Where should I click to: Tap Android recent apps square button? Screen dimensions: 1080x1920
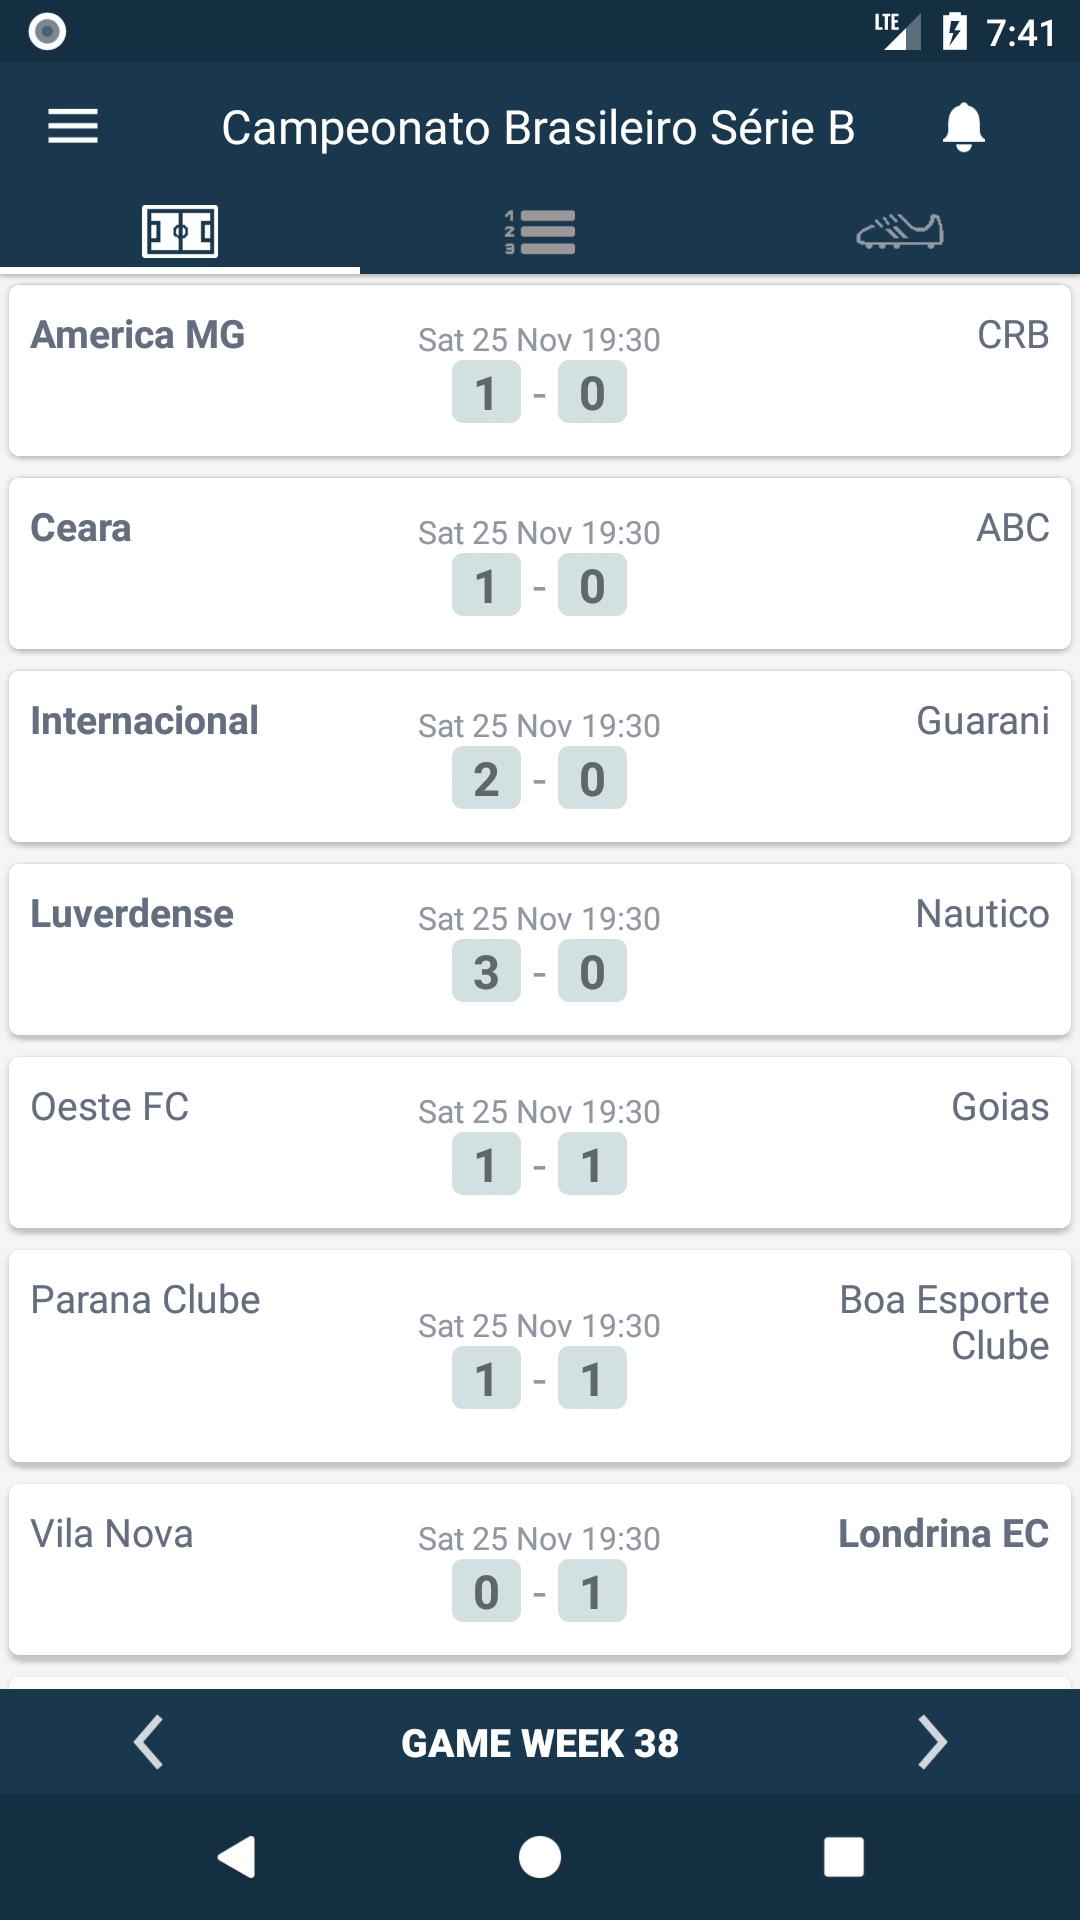click(843, 1857)
